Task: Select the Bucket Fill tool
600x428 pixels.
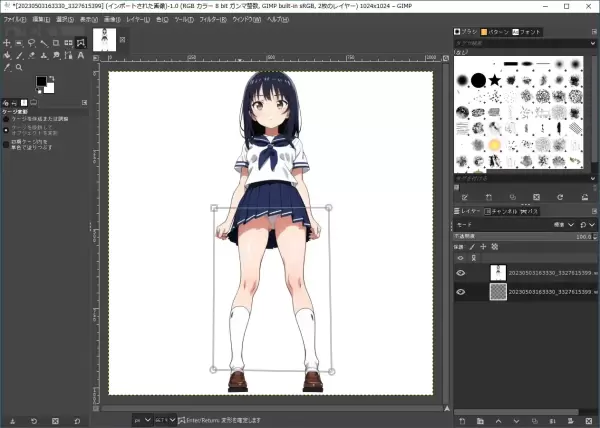Action: (7, 55)
